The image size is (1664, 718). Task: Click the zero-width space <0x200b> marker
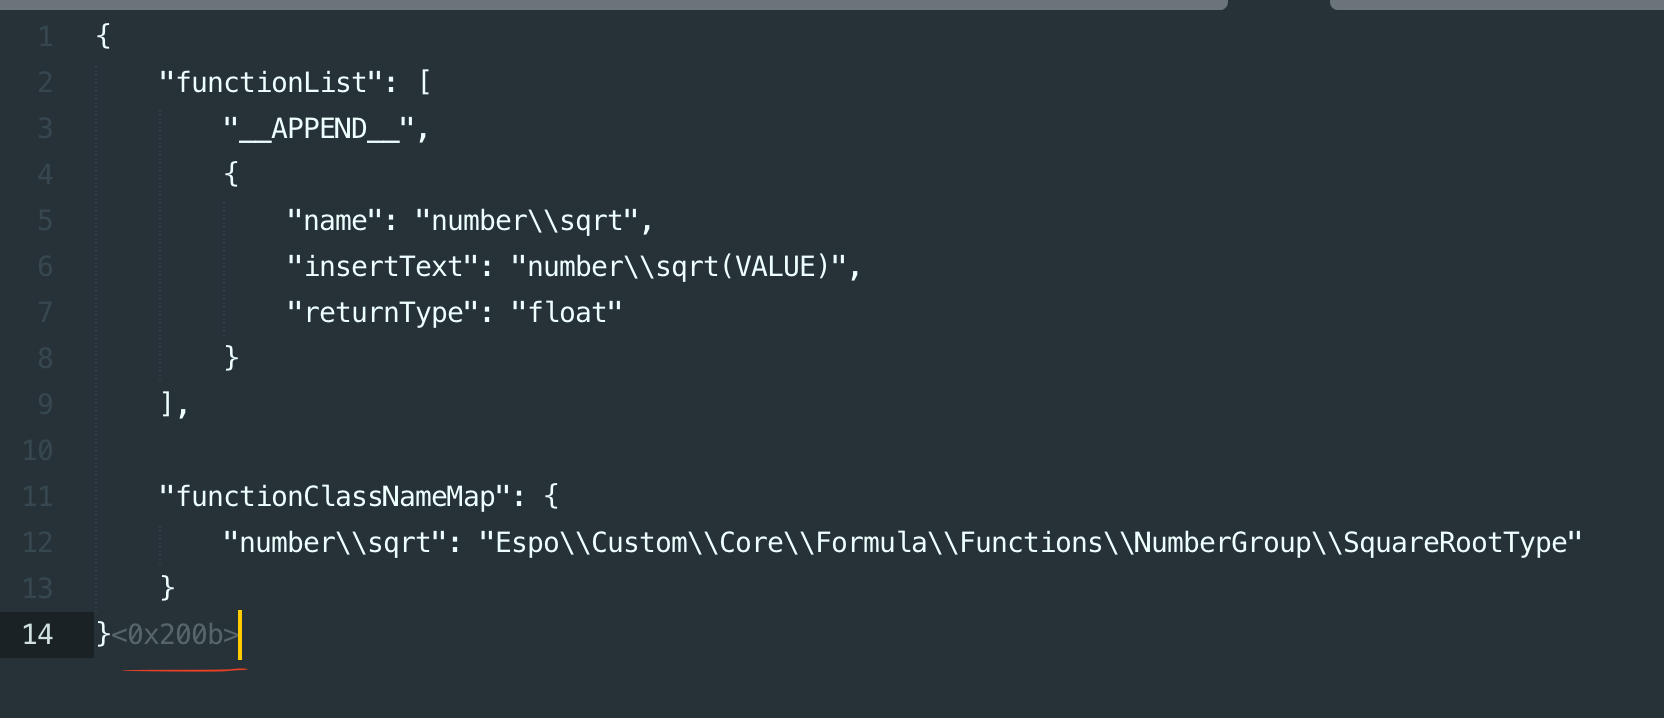click(175, 634)
